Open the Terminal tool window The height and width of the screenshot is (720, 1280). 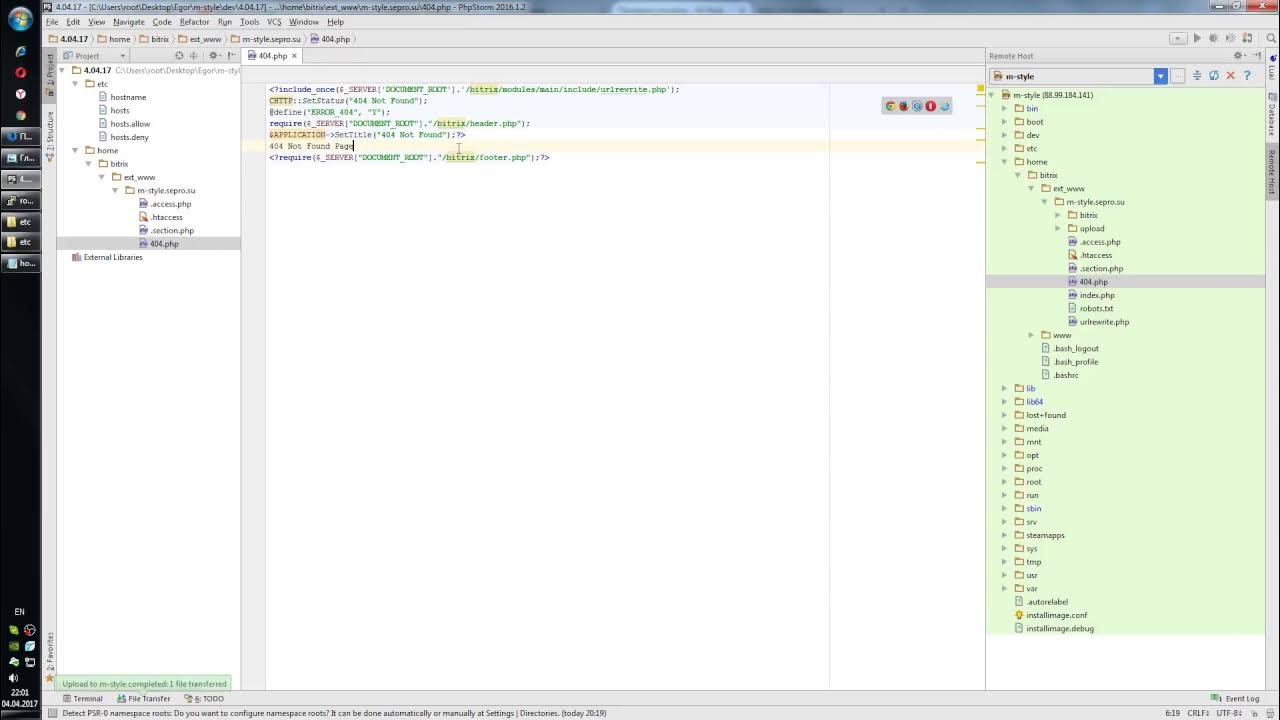coord(82,698)
